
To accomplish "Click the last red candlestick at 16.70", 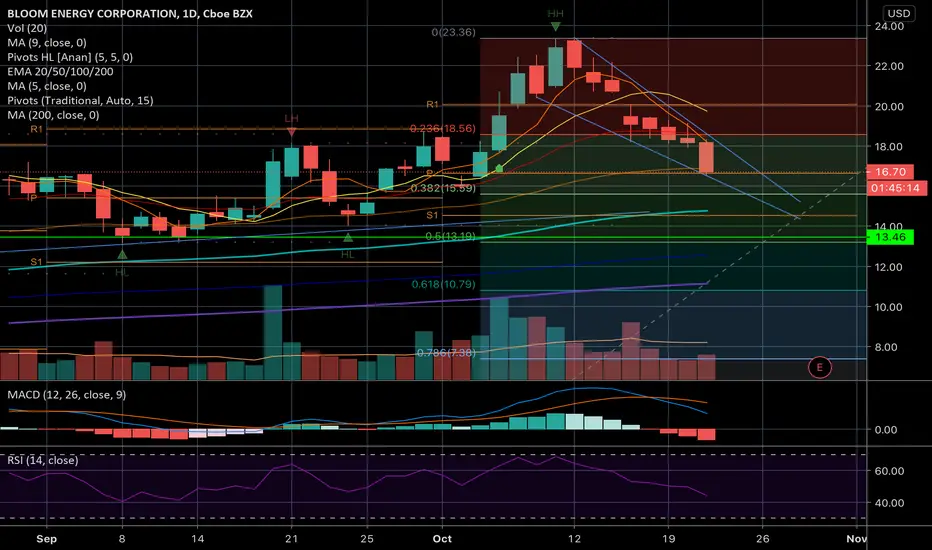I will (706, 157).
